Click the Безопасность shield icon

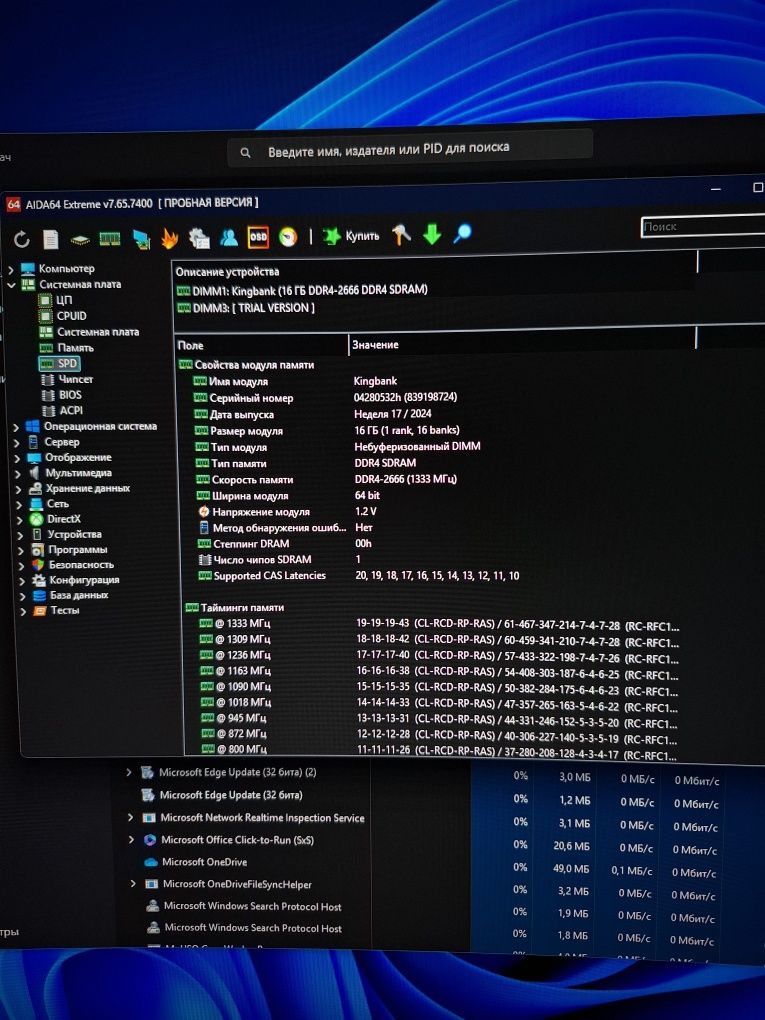point(38,565)
